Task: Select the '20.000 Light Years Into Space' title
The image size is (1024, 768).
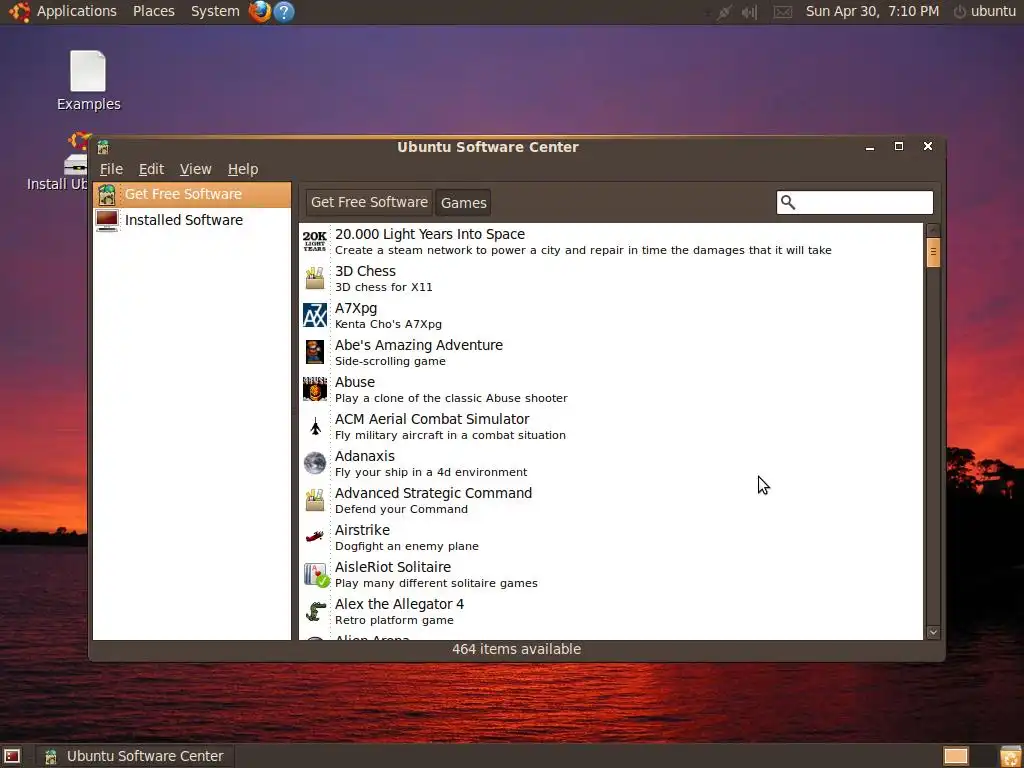Action: pos(430,234)
